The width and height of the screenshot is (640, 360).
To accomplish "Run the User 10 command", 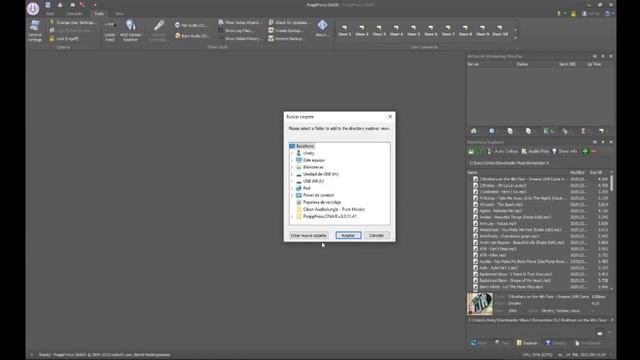I will click(500, 31).
